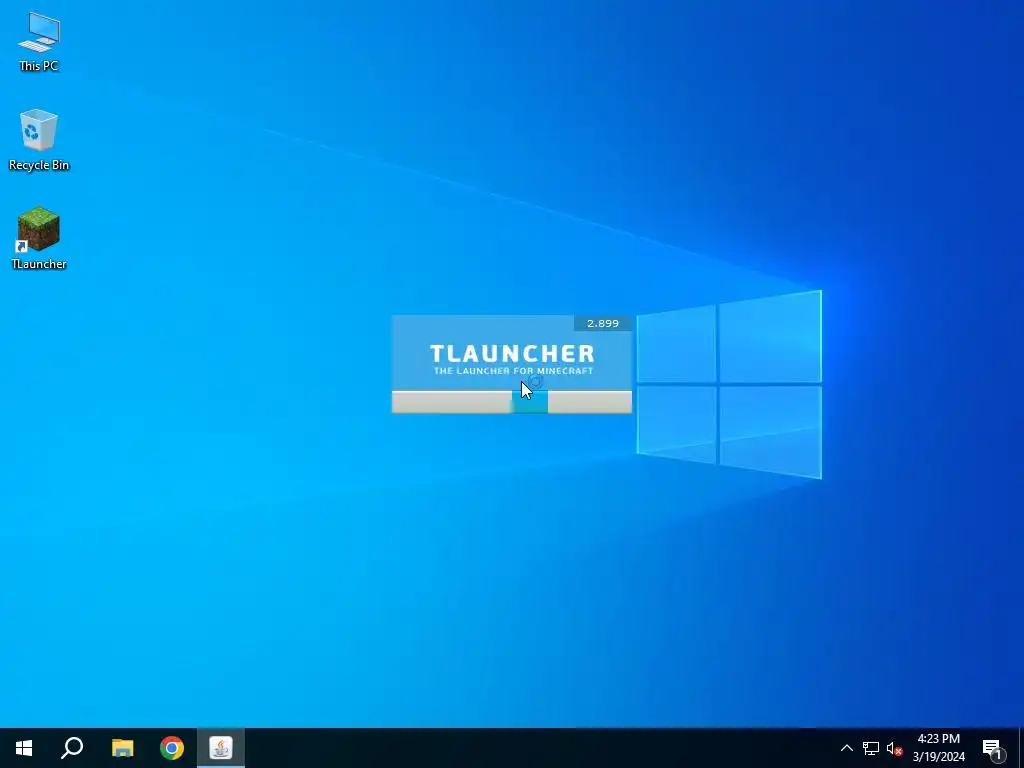Viewport: 1024px width, 768px height.
Task: Click the TLAUNCHER splash title
Action: pyautogui.click(x=512, y=353)
